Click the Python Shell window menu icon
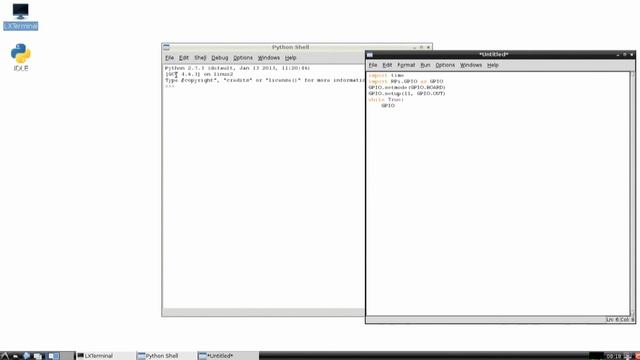Screen dimensions: 640x360 [167, 47]
